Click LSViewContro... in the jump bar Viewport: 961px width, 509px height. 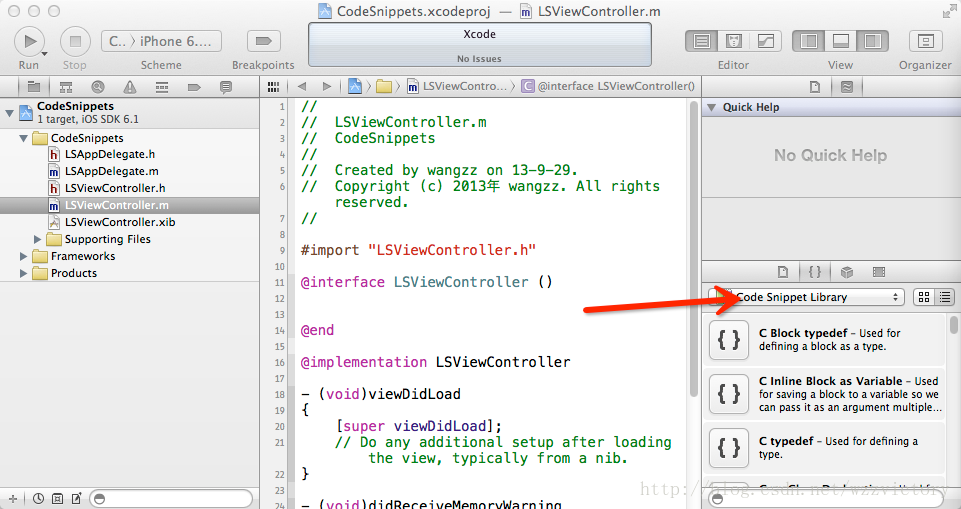[457, 86]
